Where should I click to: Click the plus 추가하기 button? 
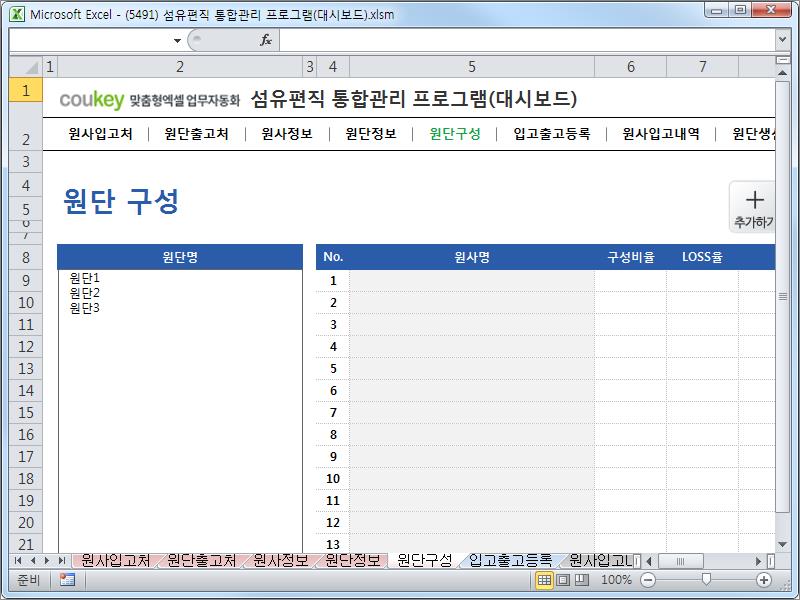click(753, 207)
